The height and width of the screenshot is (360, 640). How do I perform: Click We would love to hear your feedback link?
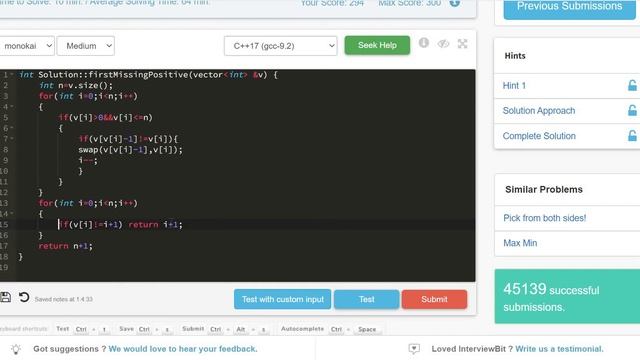click(183, 349)
